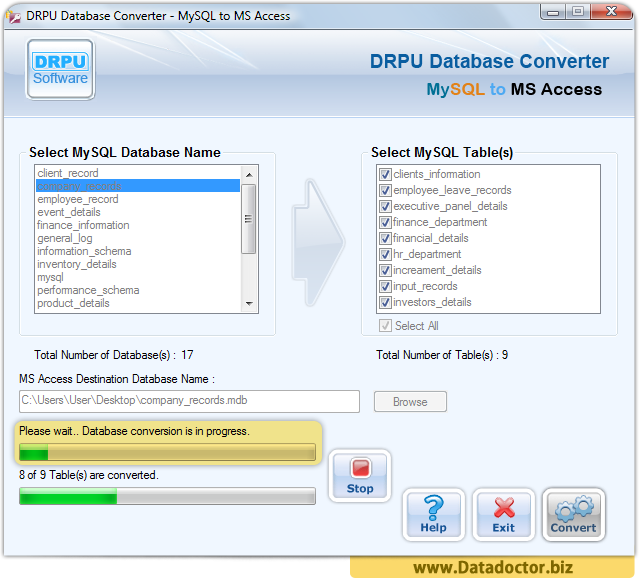Select information_schema database
The height and width of the screenshot is (578, 639).
[x=138, y=251]
